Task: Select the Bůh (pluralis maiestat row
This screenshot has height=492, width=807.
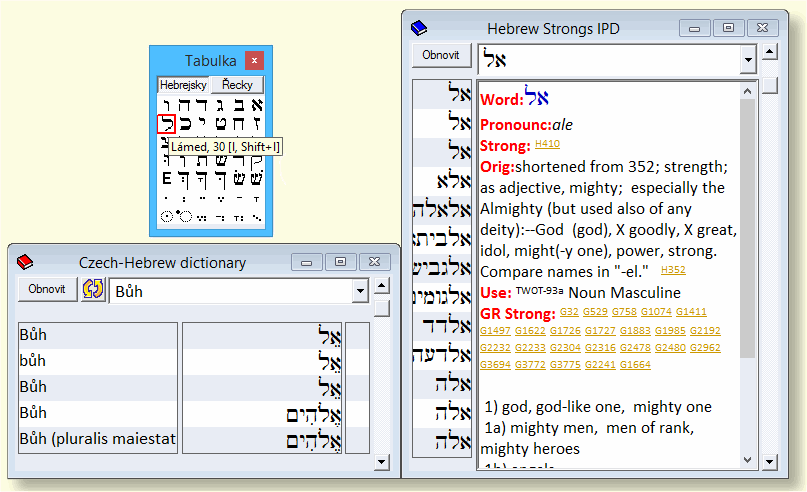Action: coord(97,439)
